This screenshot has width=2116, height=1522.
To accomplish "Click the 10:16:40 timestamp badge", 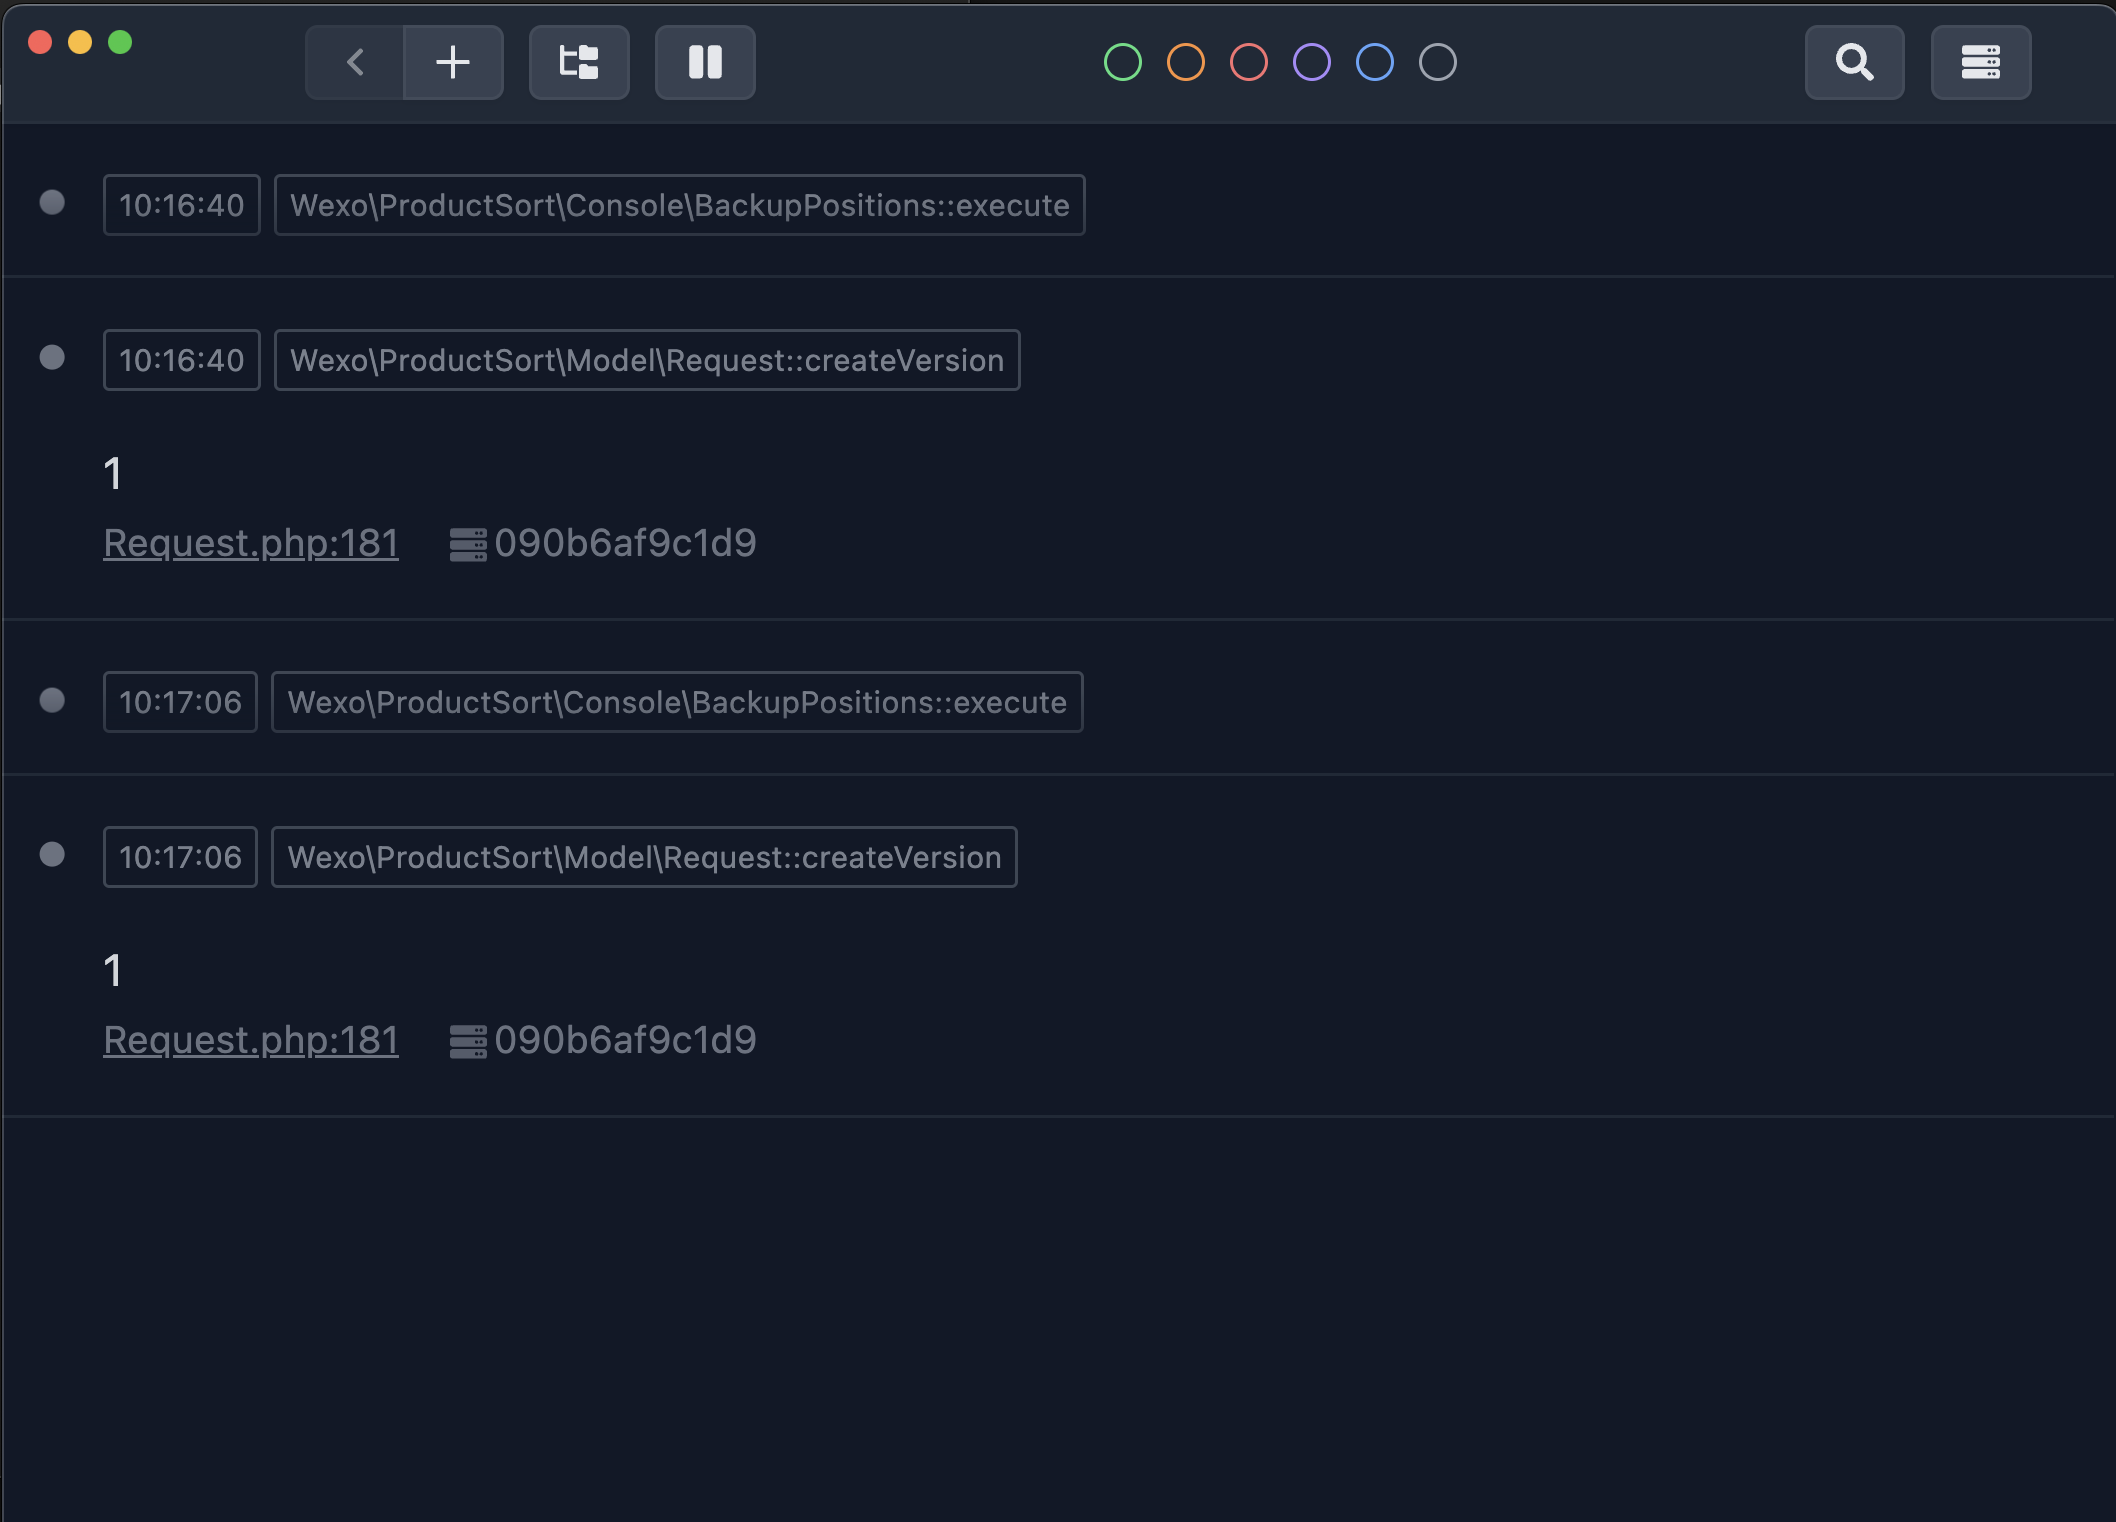I will (x=181, y=204).
